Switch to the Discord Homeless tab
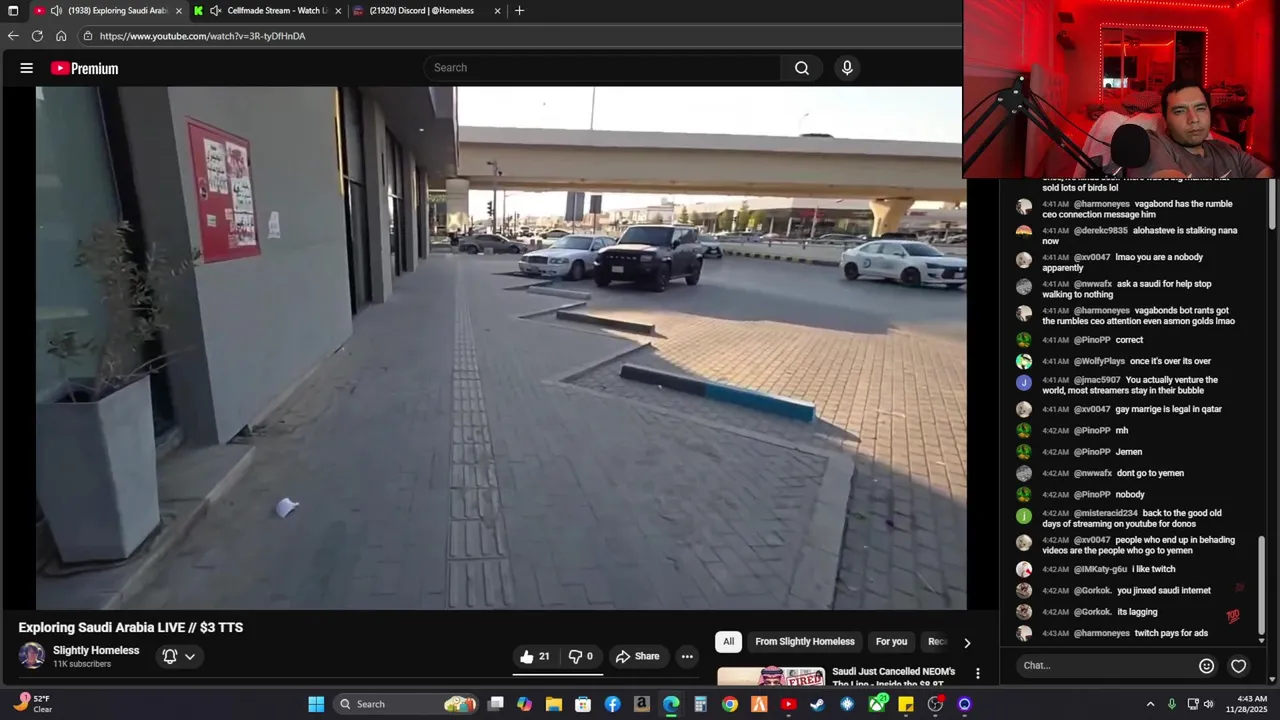The image size is (1280, 720). [x=421, y=11]
